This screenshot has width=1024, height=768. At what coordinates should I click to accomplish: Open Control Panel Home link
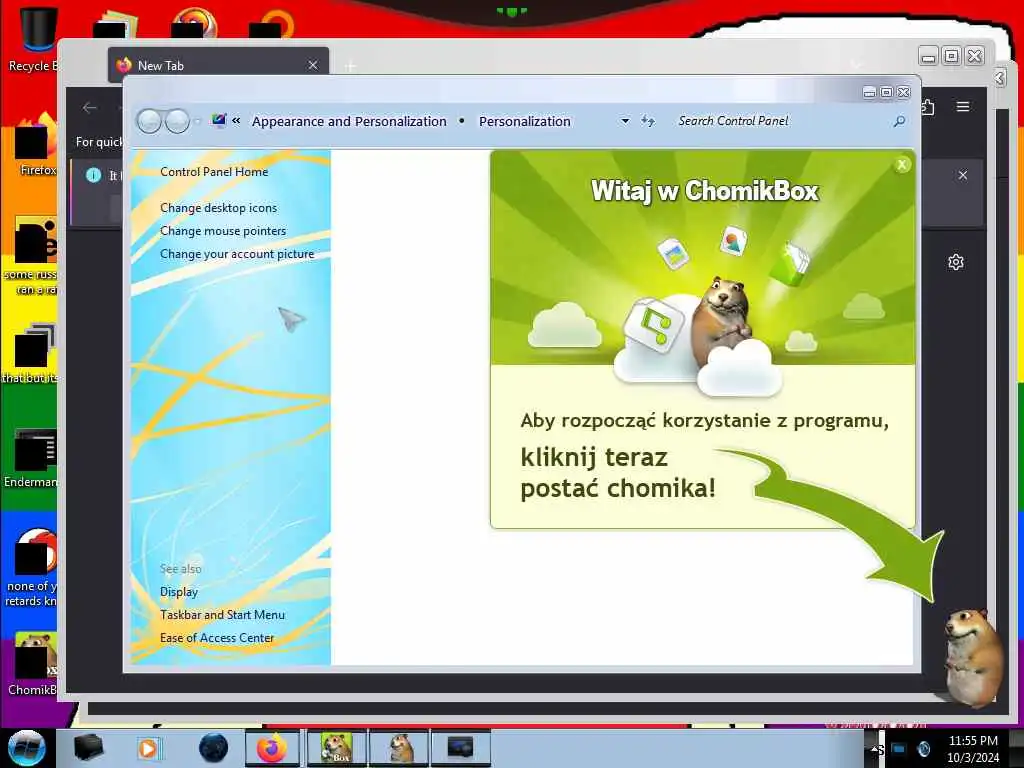214,172
